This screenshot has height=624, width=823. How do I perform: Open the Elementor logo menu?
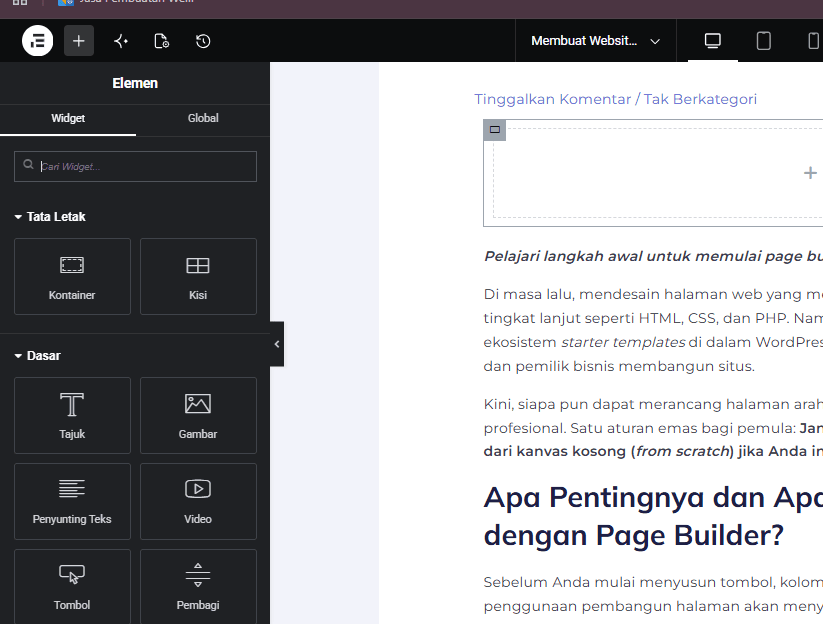(37, 40)
